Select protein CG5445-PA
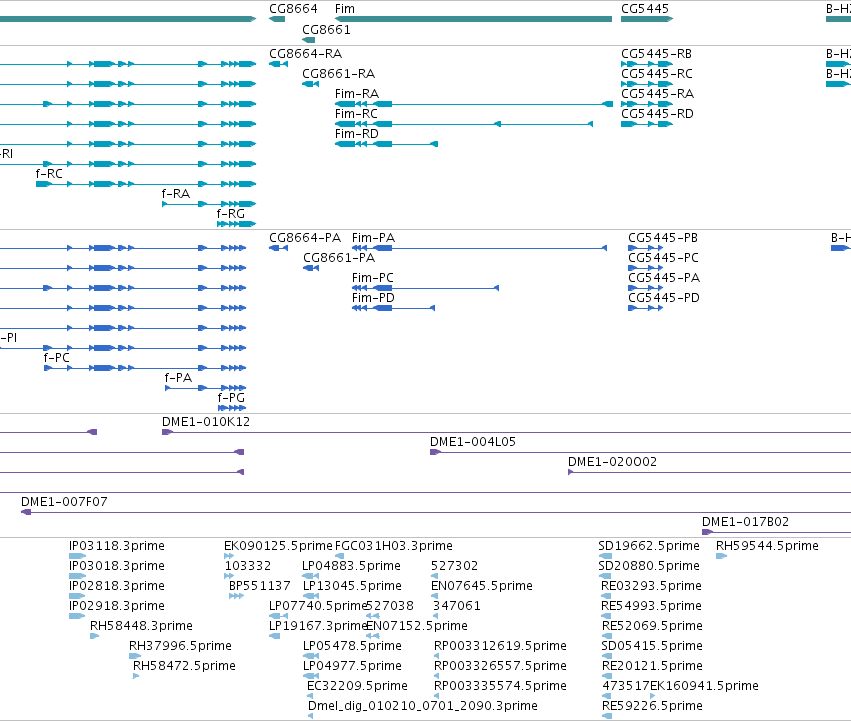 pos(664,277)
